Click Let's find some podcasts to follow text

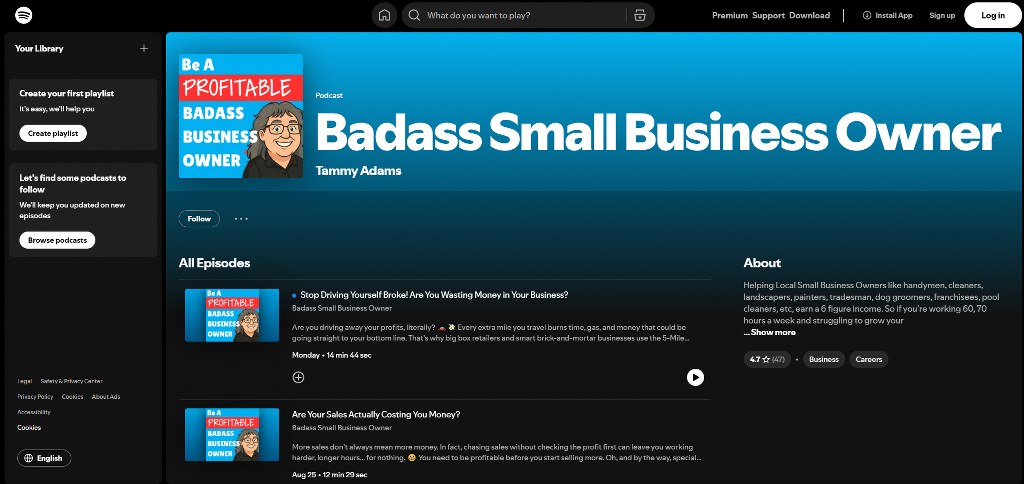point(72,184)
